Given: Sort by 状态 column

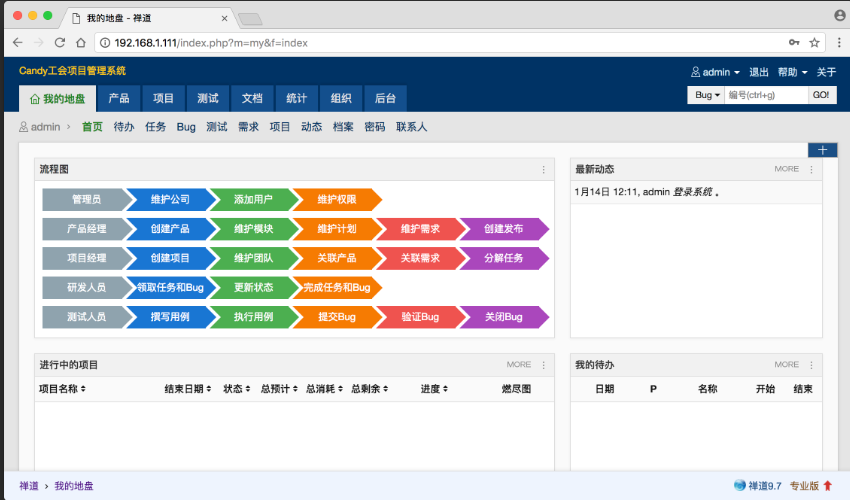Looking at the screenshot, I should click(x=237, y=389).
